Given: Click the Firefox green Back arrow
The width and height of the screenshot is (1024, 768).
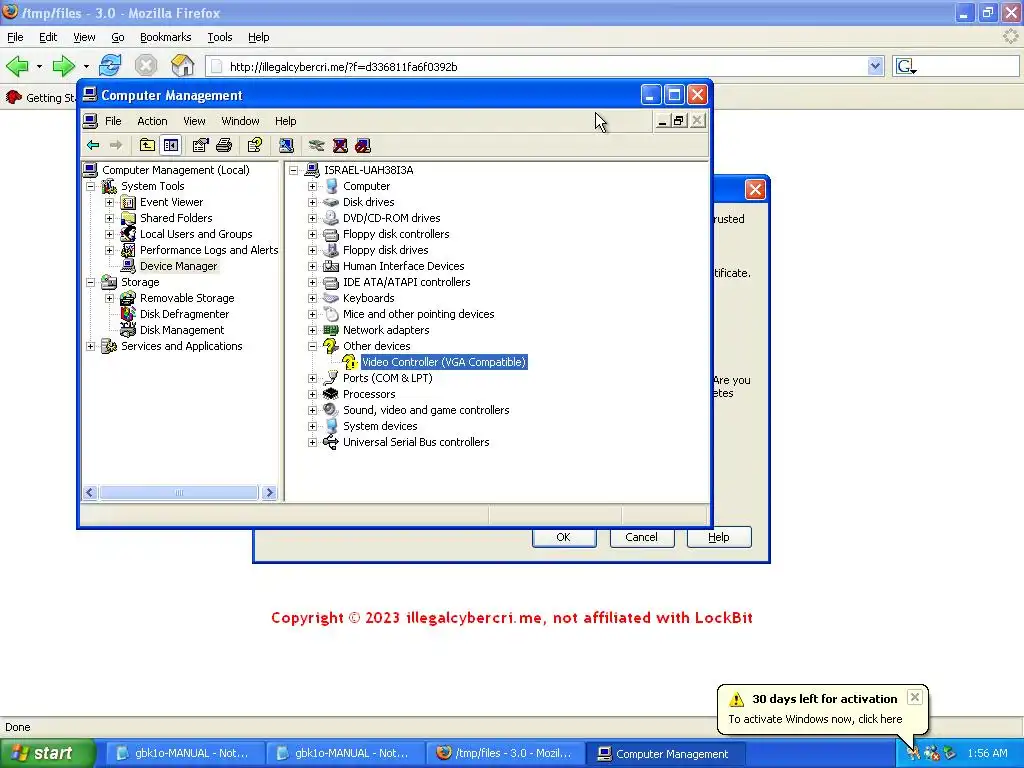Looking at the screenshot, I should click(17, 66).
